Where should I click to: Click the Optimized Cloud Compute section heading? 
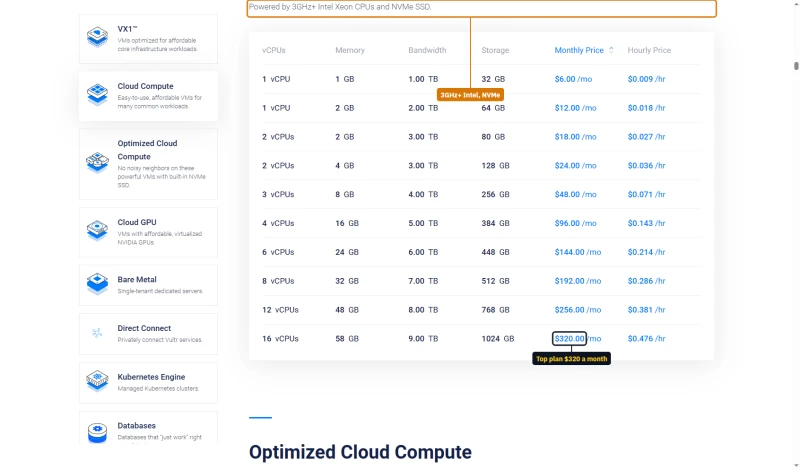tap(360, 452)
